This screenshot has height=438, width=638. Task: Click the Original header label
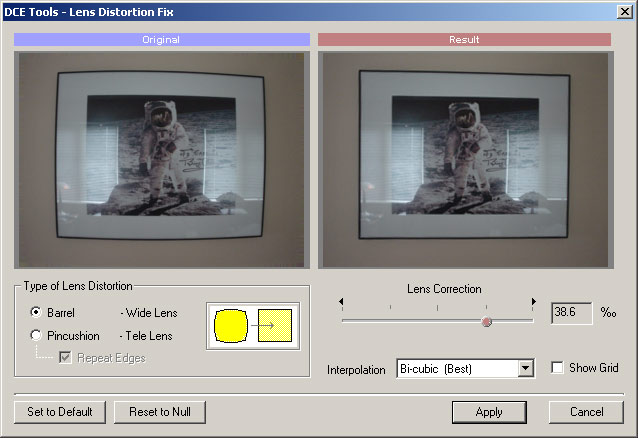162,39
